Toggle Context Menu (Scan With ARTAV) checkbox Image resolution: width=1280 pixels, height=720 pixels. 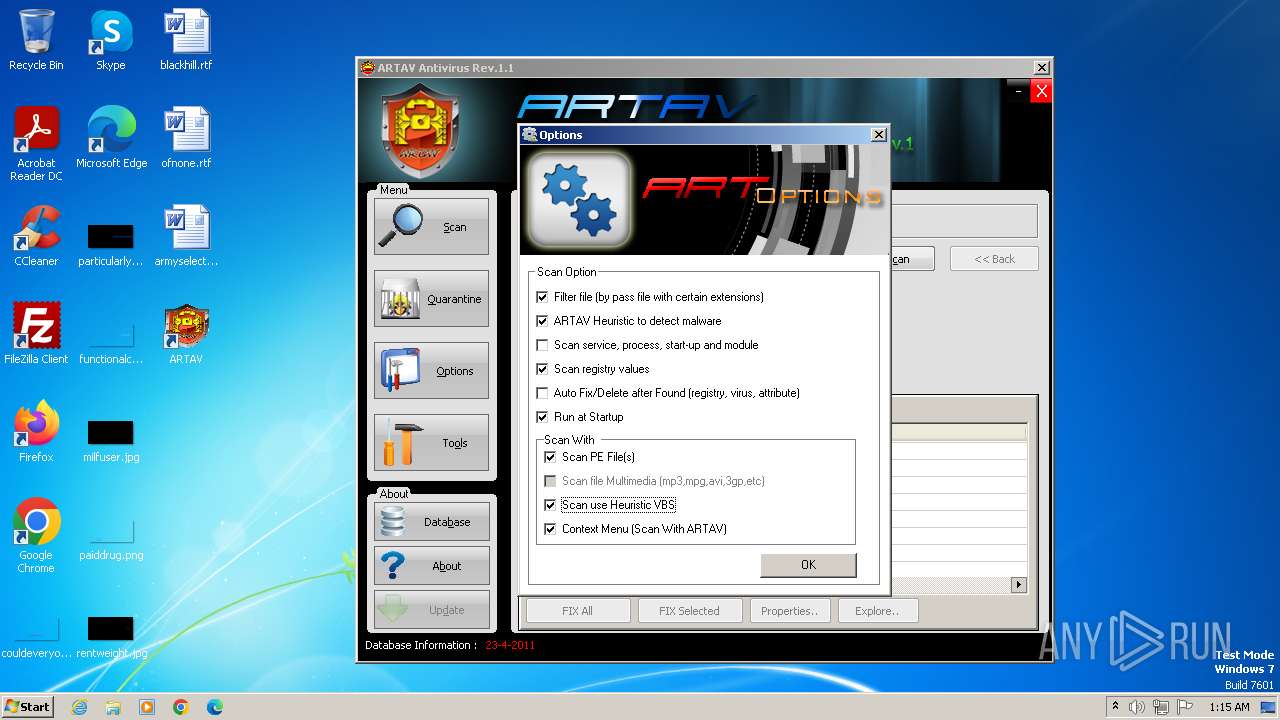[550, 529]
